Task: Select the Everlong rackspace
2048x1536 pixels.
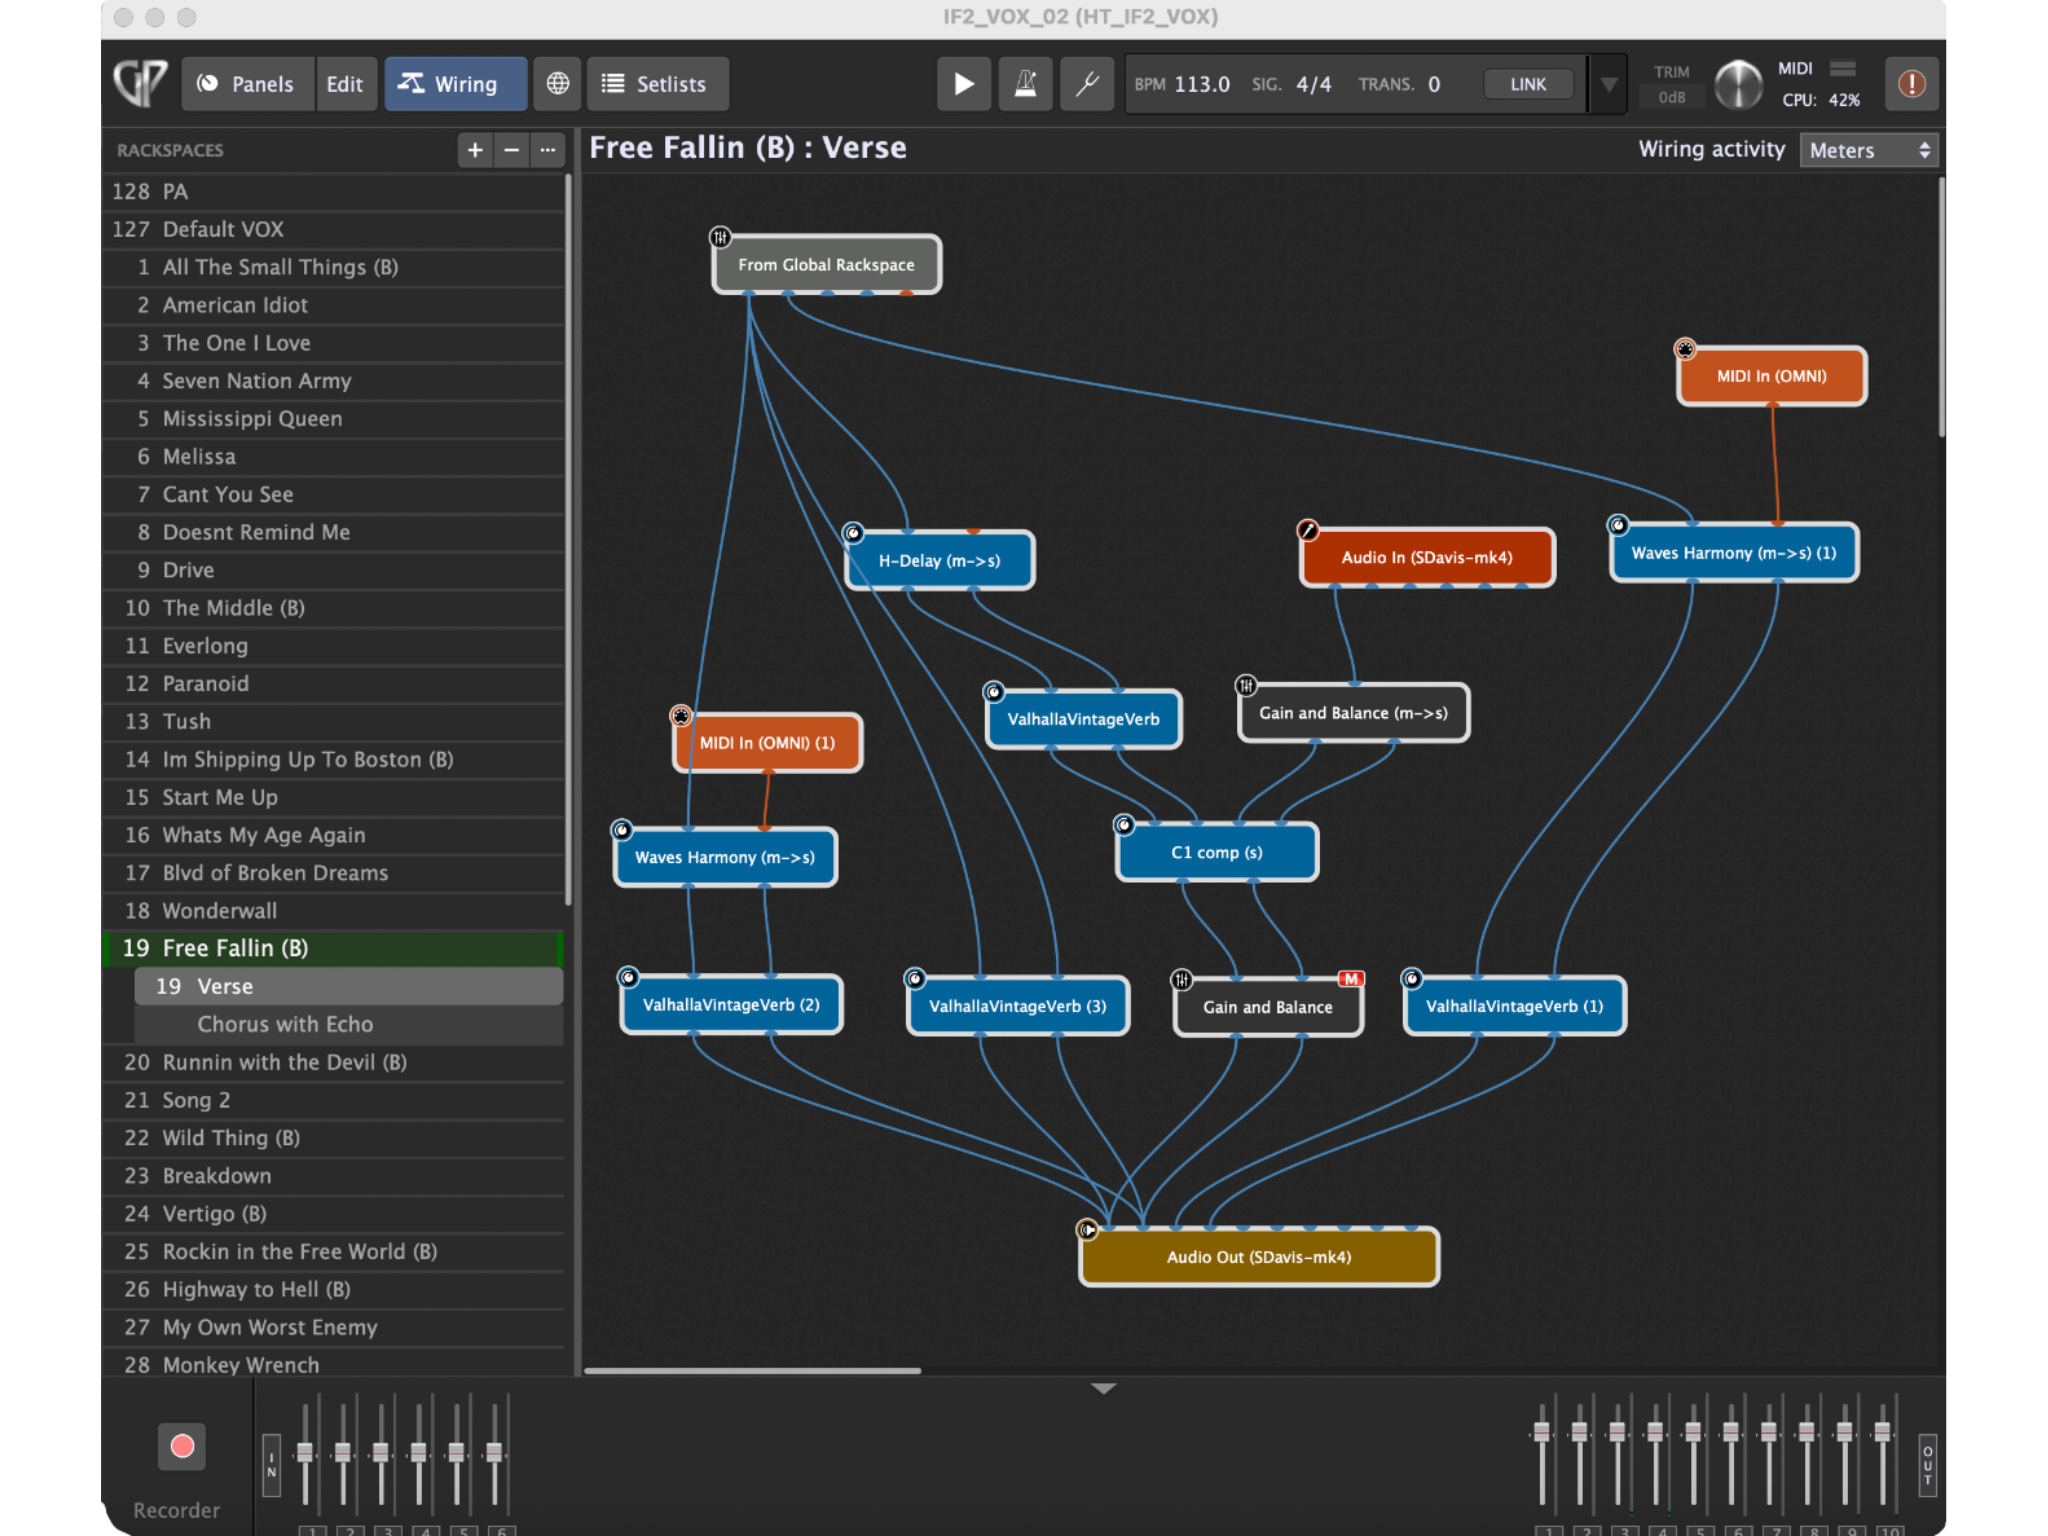Action: tap(333, 646)
